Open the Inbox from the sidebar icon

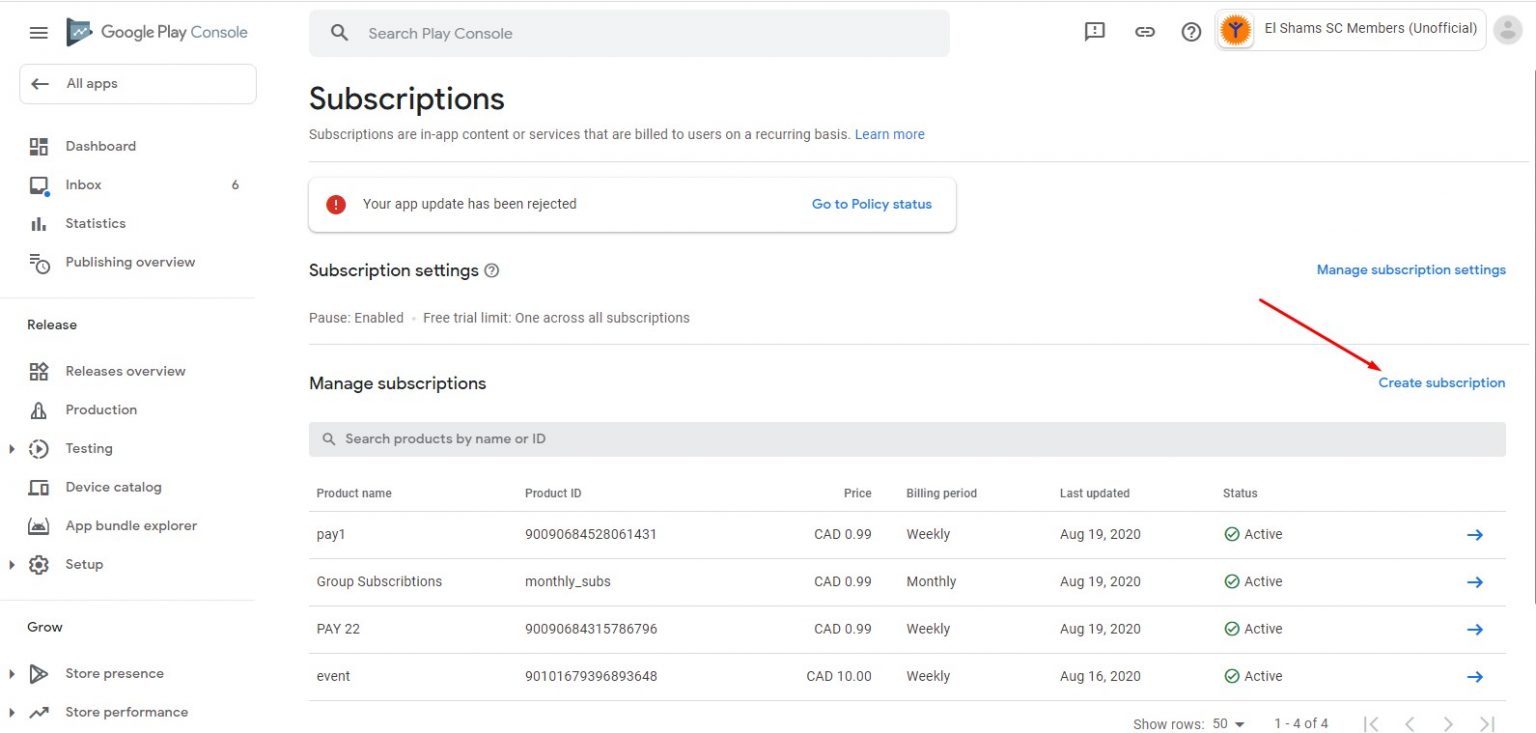pyautogui.click(x=40, y=184)
